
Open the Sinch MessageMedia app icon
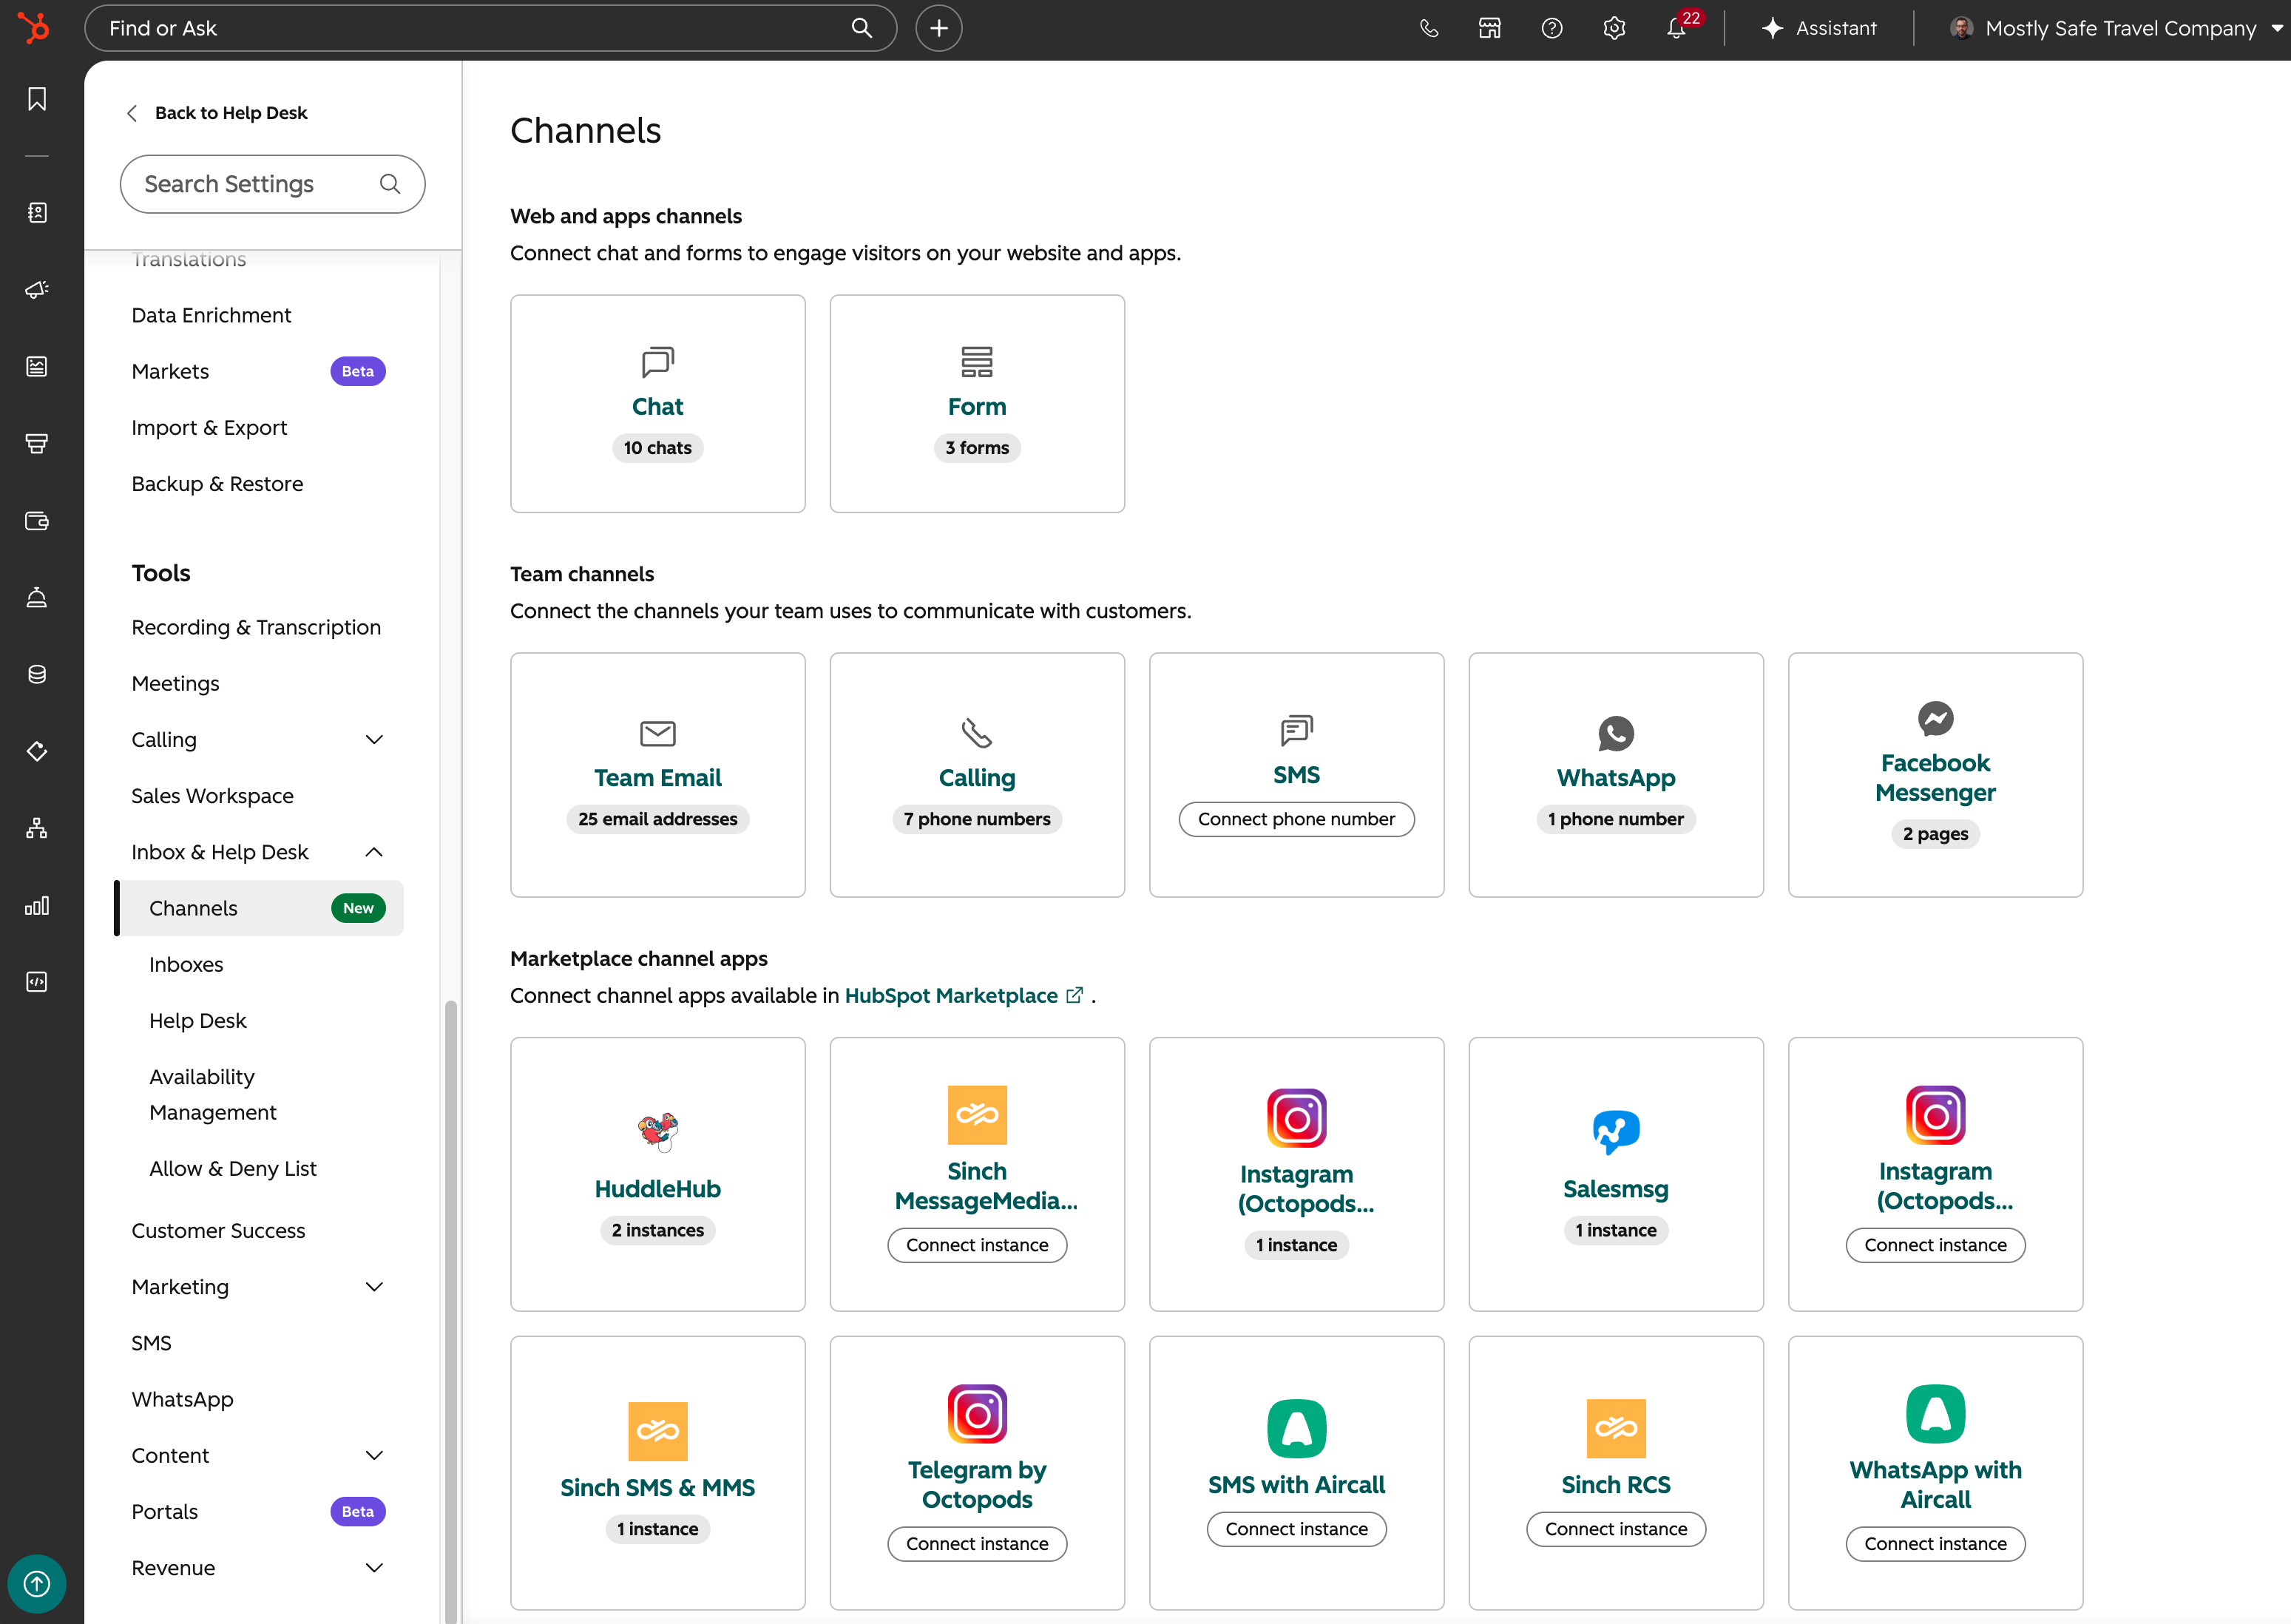tap(977, 1115)
